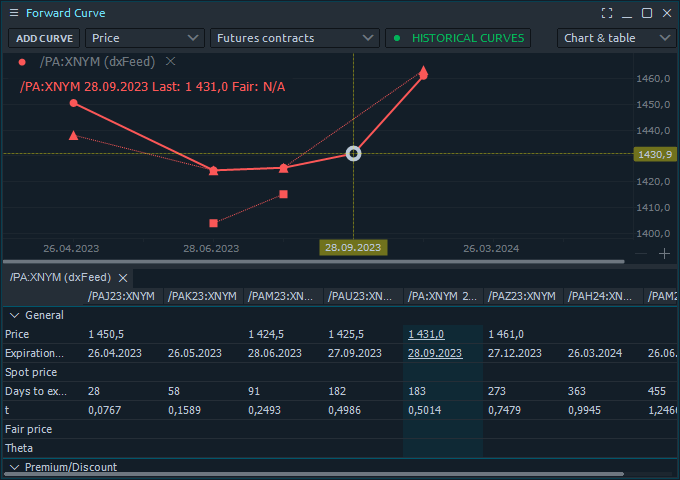Screen dimensions: 680x480
Task: Click the price cell 1 461,0
Action: pos(506,334)
